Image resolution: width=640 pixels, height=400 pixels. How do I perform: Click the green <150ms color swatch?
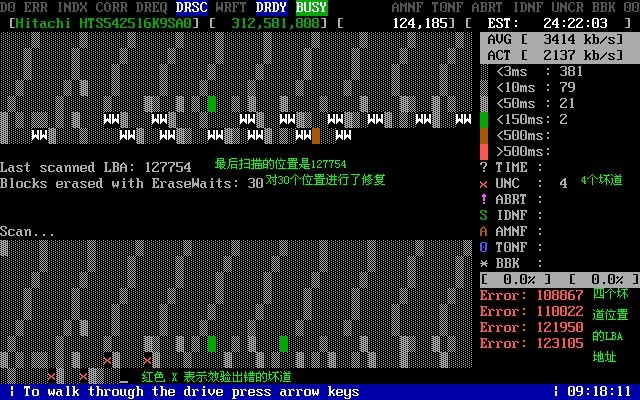484,120
